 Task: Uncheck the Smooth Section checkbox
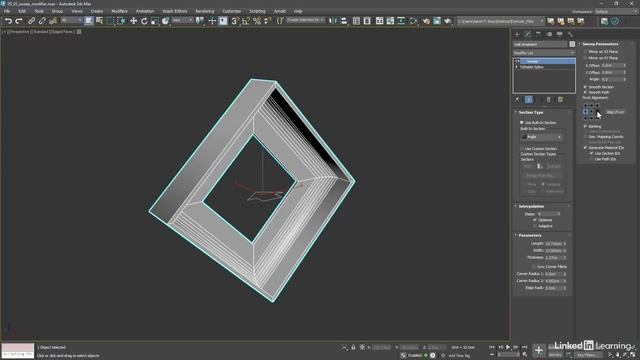585,87
